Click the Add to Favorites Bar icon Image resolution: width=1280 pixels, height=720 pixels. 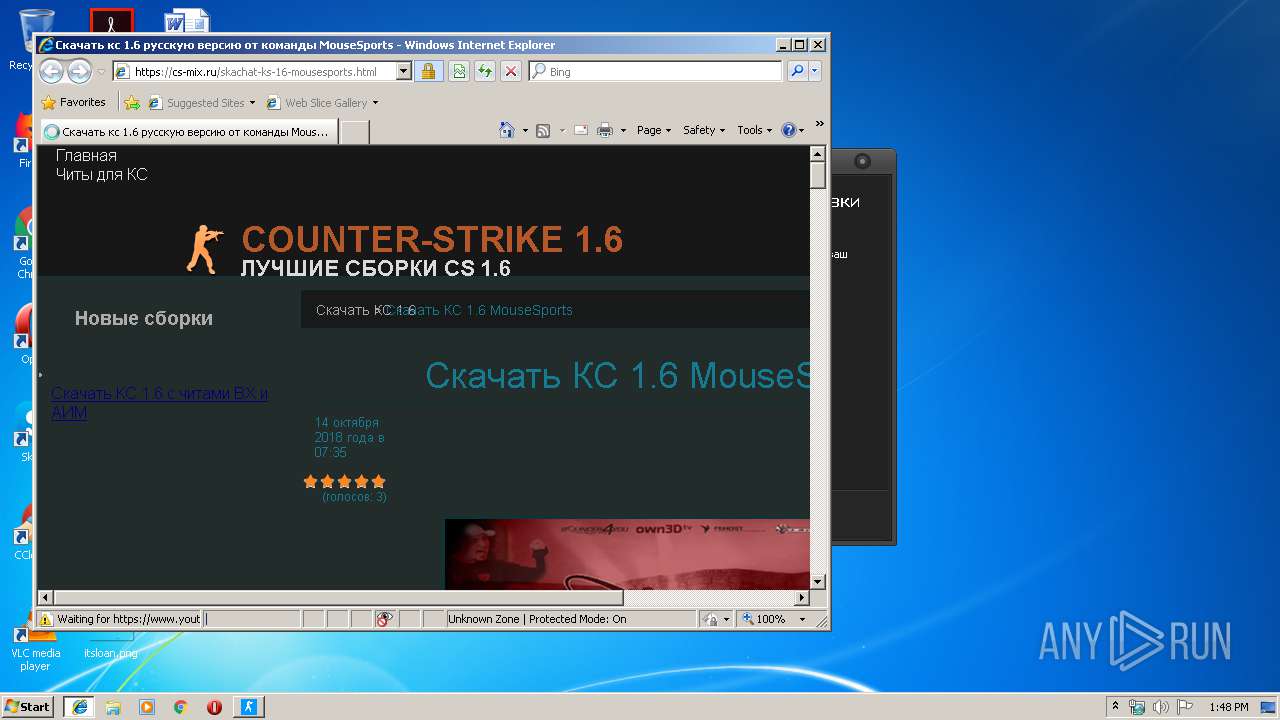point(132,102)
